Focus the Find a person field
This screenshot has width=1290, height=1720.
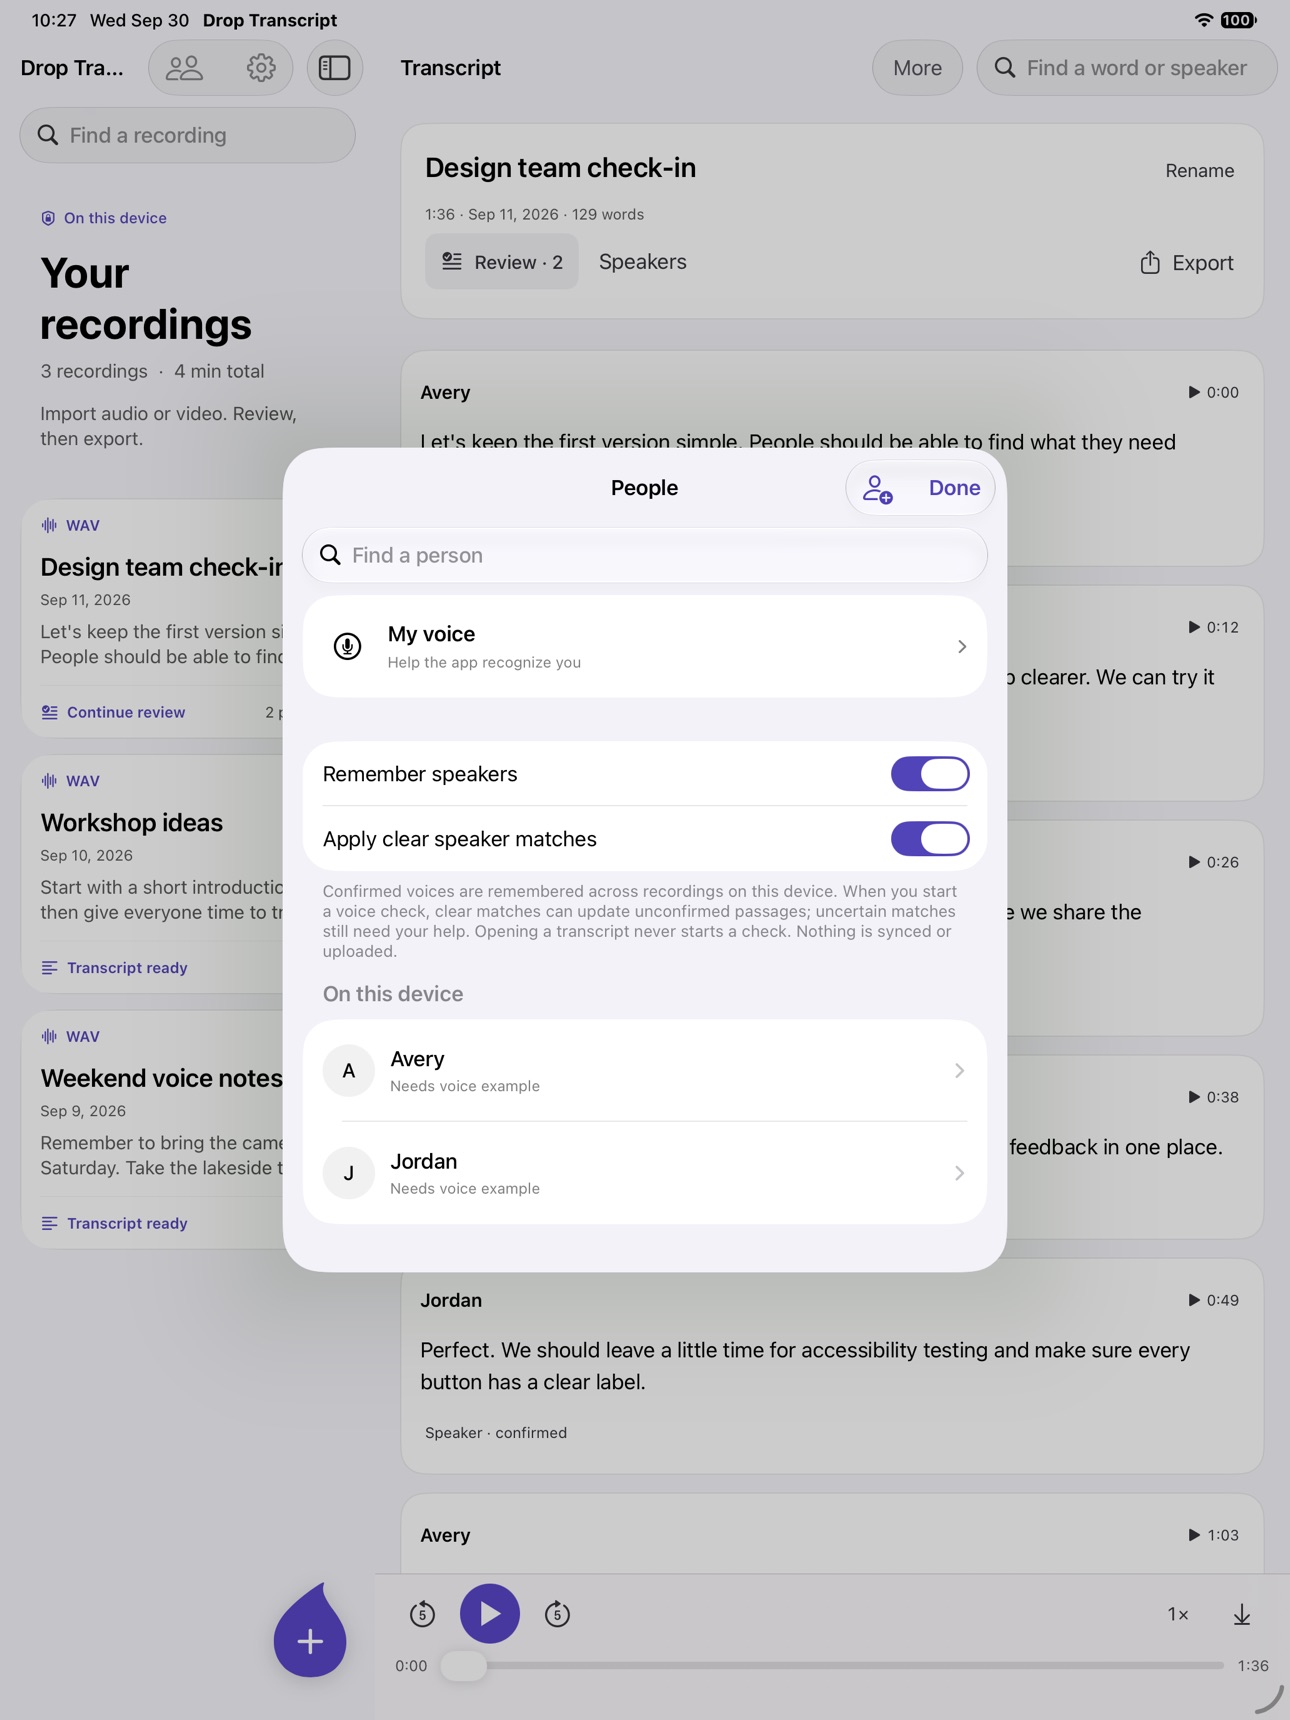pyautogui.click(x=645, y=555)
